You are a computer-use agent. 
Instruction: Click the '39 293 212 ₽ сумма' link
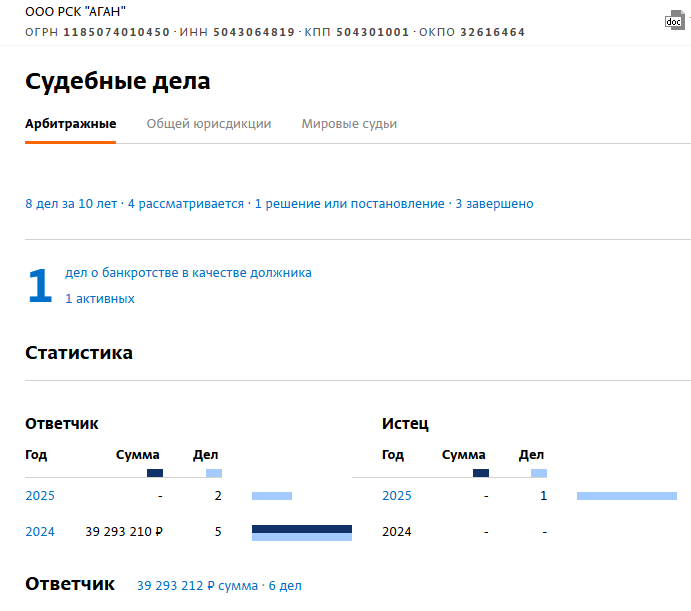click(x=197, y=586)
